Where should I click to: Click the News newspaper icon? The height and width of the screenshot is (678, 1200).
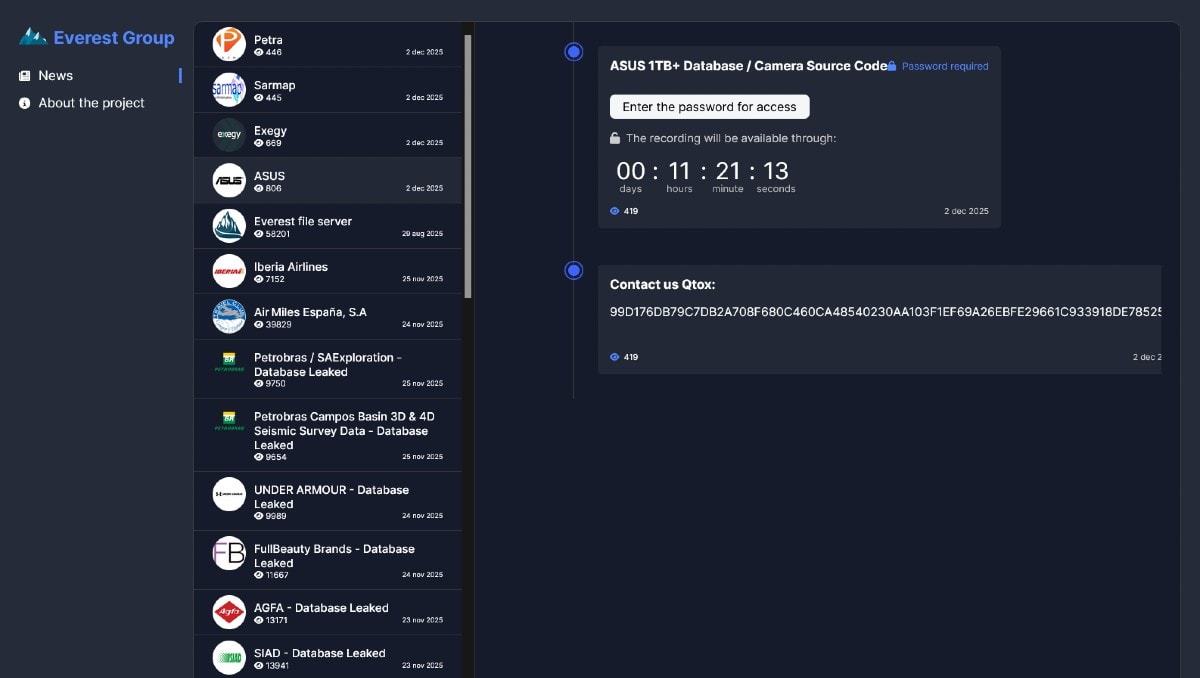pyautogui.click(x=25, y=76)
